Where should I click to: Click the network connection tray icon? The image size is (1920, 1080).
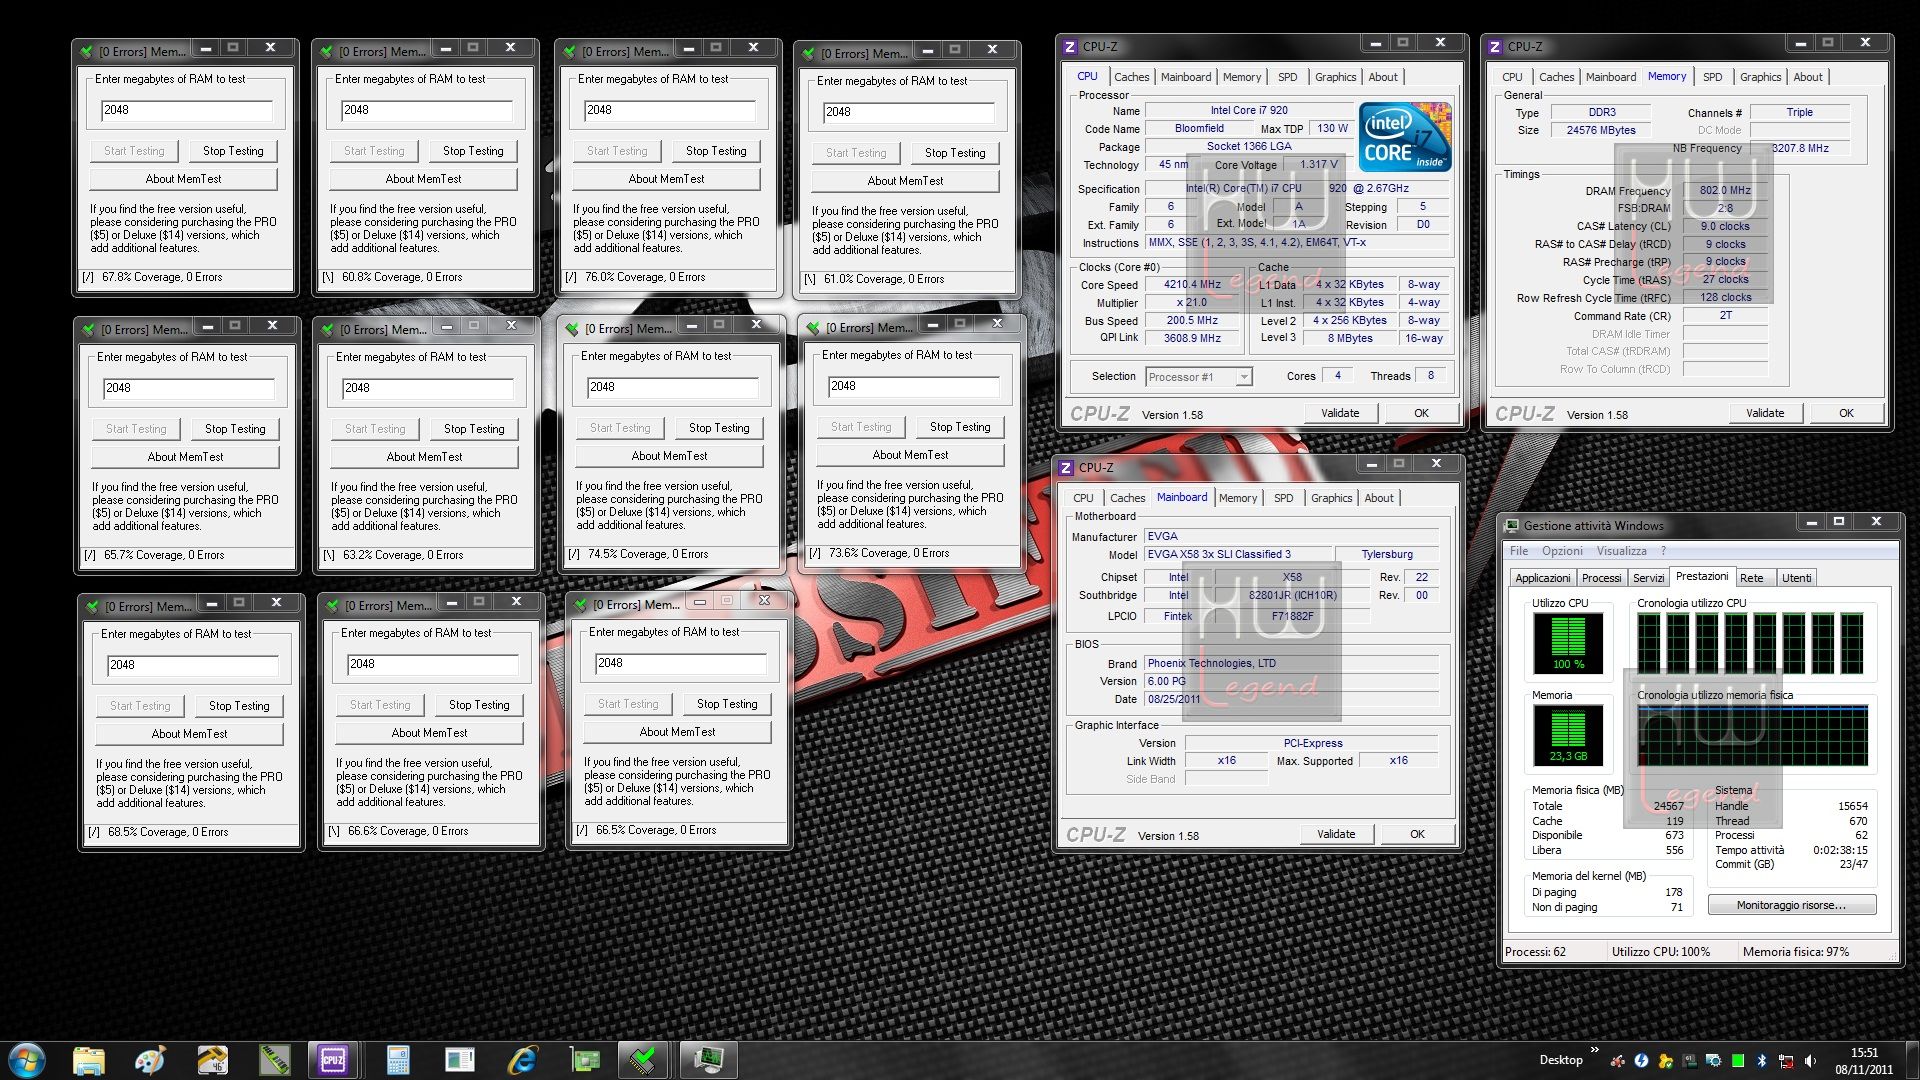1786,1061
